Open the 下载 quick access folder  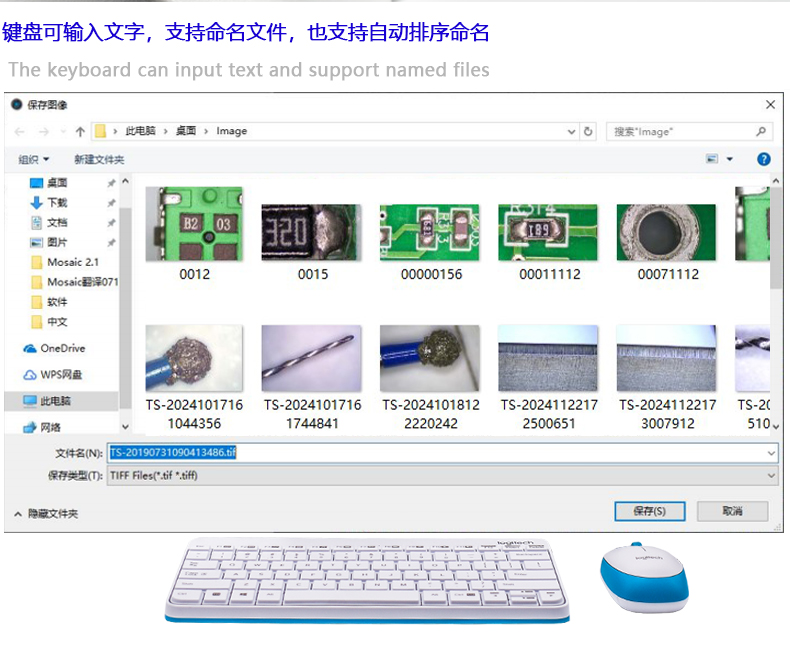pos(56,202)
